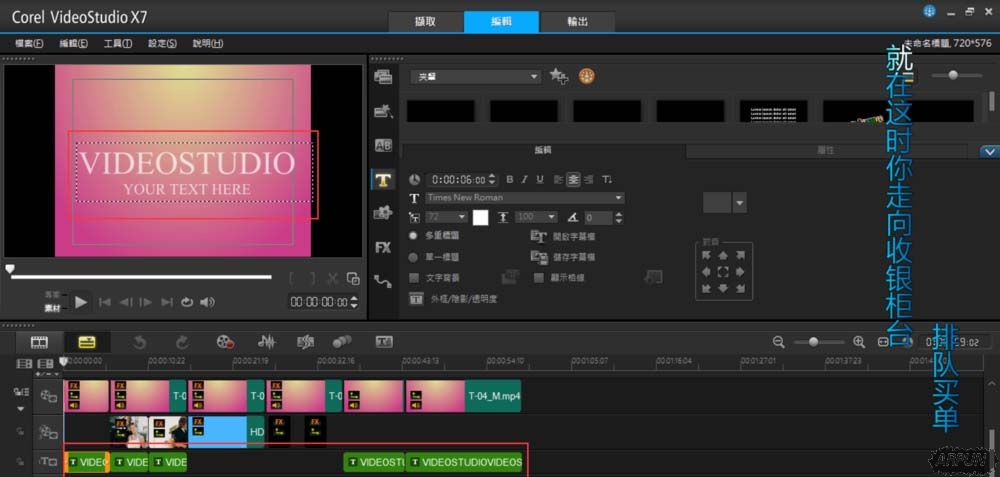
Task: Open the Transition library icon
Action: [x=383, y=146]
